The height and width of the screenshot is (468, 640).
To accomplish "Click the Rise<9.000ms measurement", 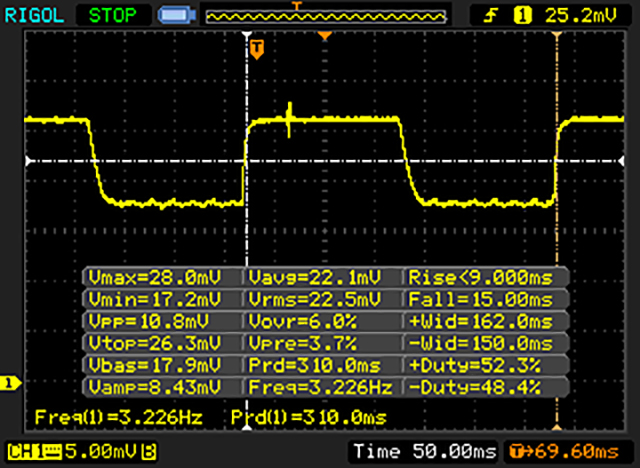I will (480, 278).
